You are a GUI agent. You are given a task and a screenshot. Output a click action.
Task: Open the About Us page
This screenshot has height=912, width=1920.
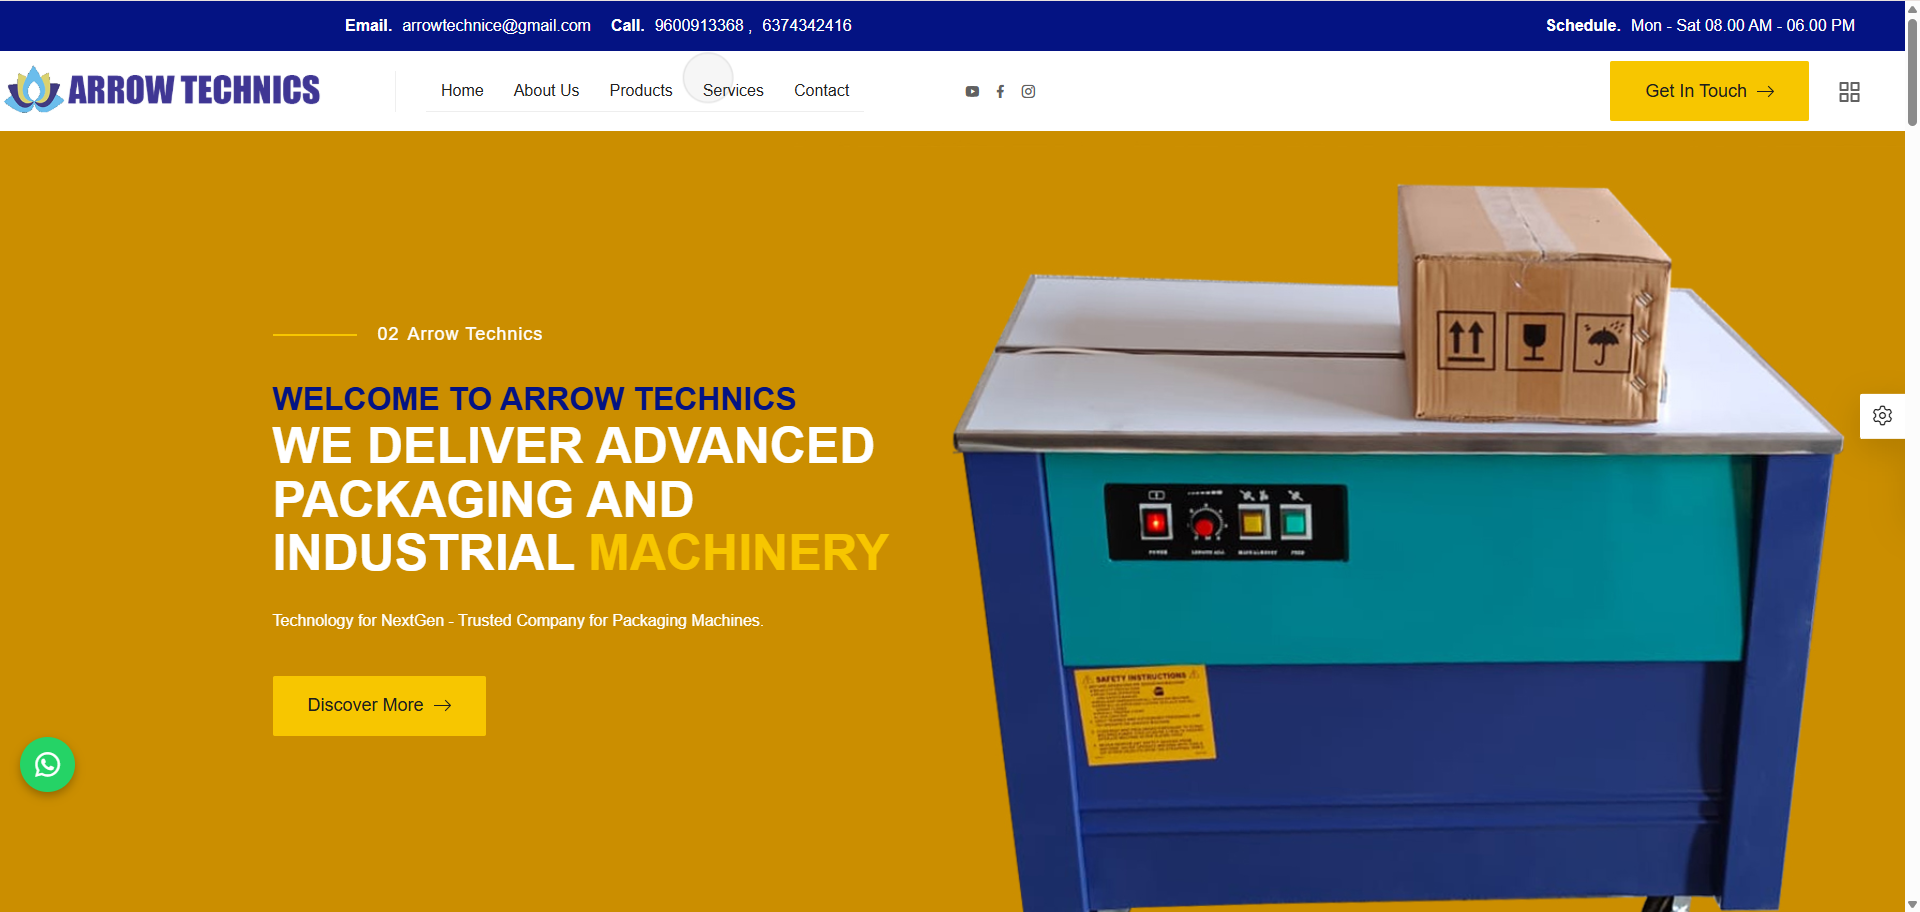pos(546,90)
